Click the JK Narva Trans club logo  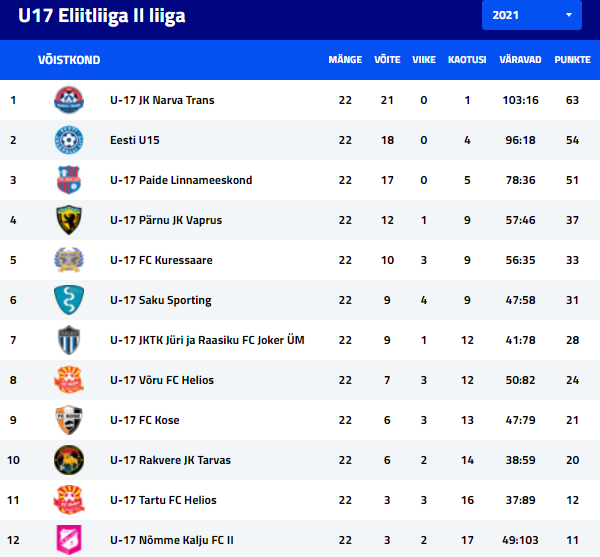click(69, 100)
